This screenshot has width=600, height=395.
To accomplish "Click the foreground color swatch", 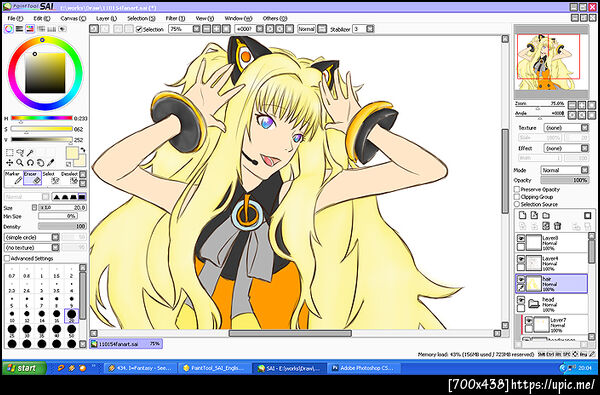I will tap(72, 152).
